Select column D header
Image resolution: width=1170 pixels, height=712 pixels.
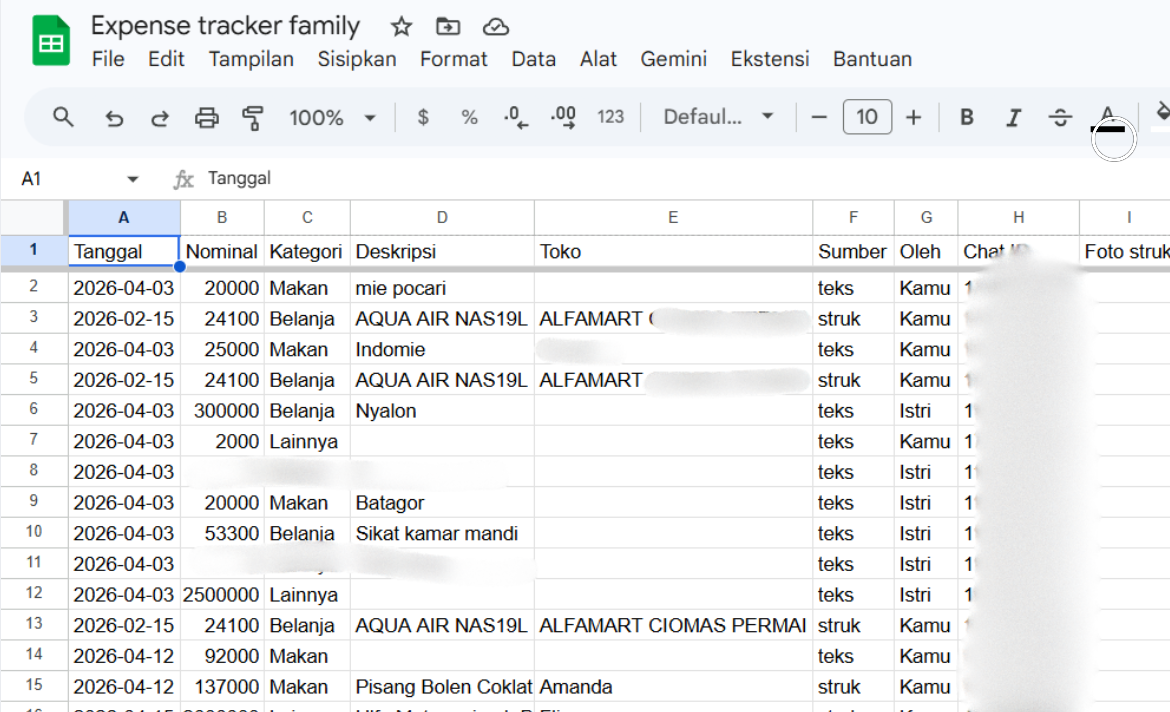click(x=442, y=217)
